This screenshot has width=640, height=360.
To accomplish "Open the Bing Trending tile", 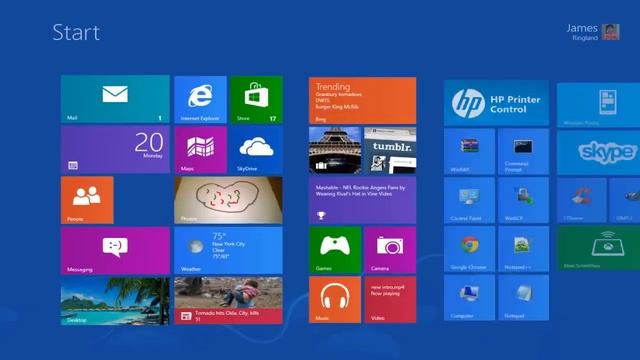I will pos(362,100).
